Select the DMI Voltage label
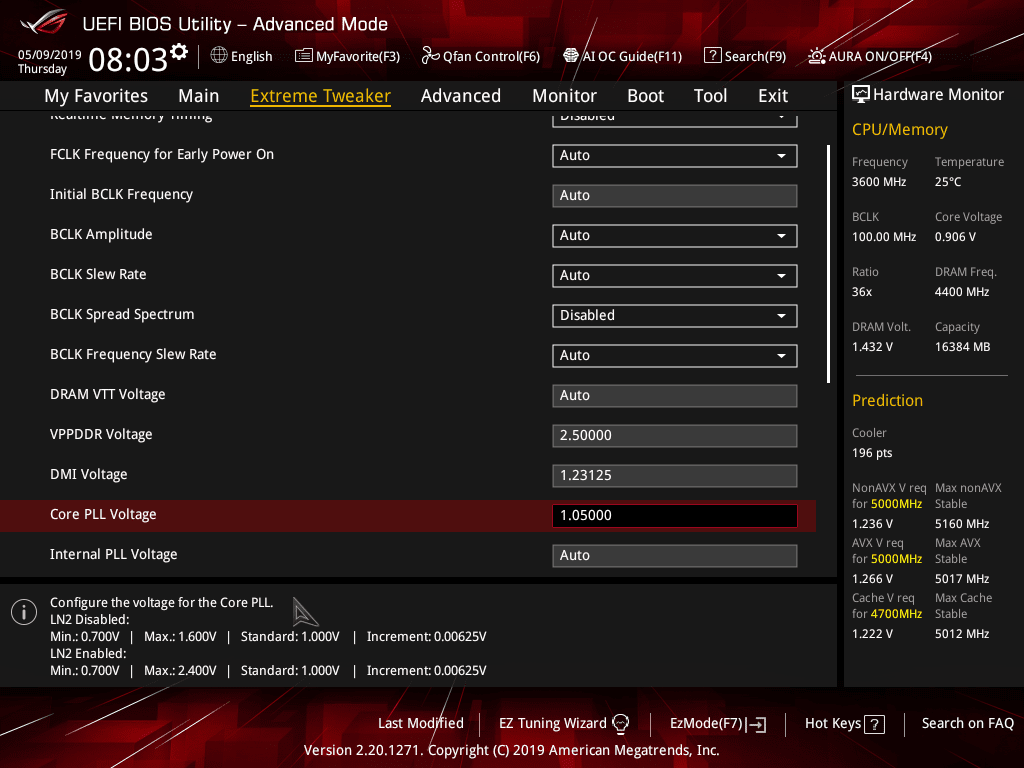The height and width of the screenshot is (768, 1024). coord(89,475)
